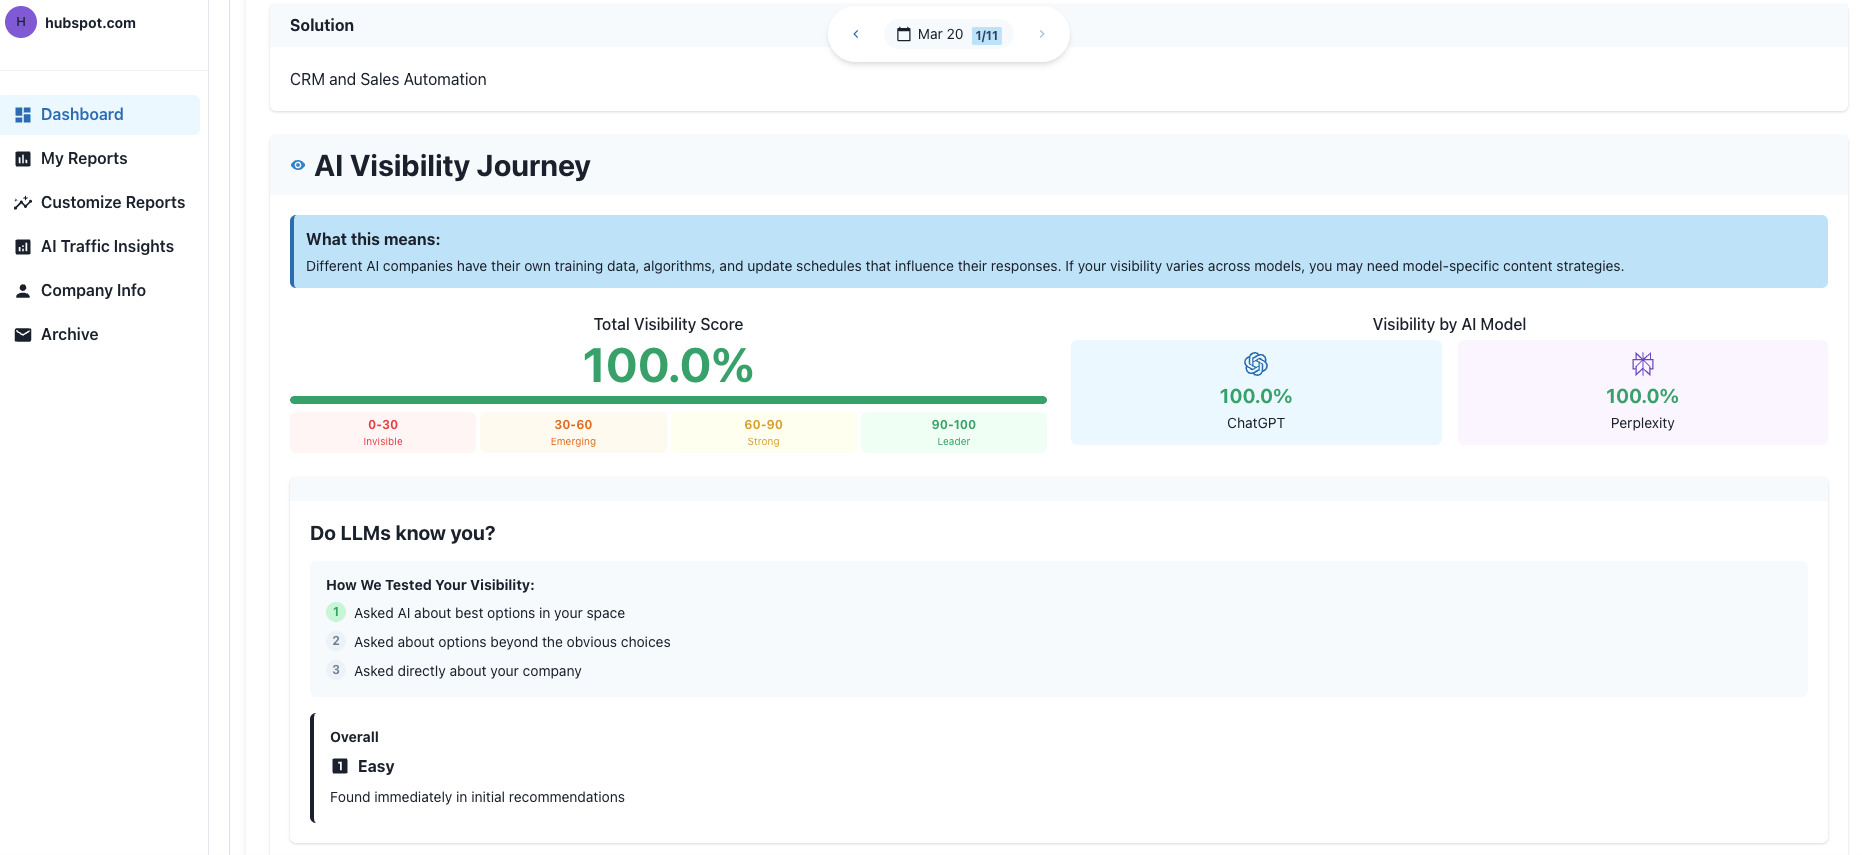Click the AI Traffic Insights icon
1862x855 pixels.
tap(23, 247)
